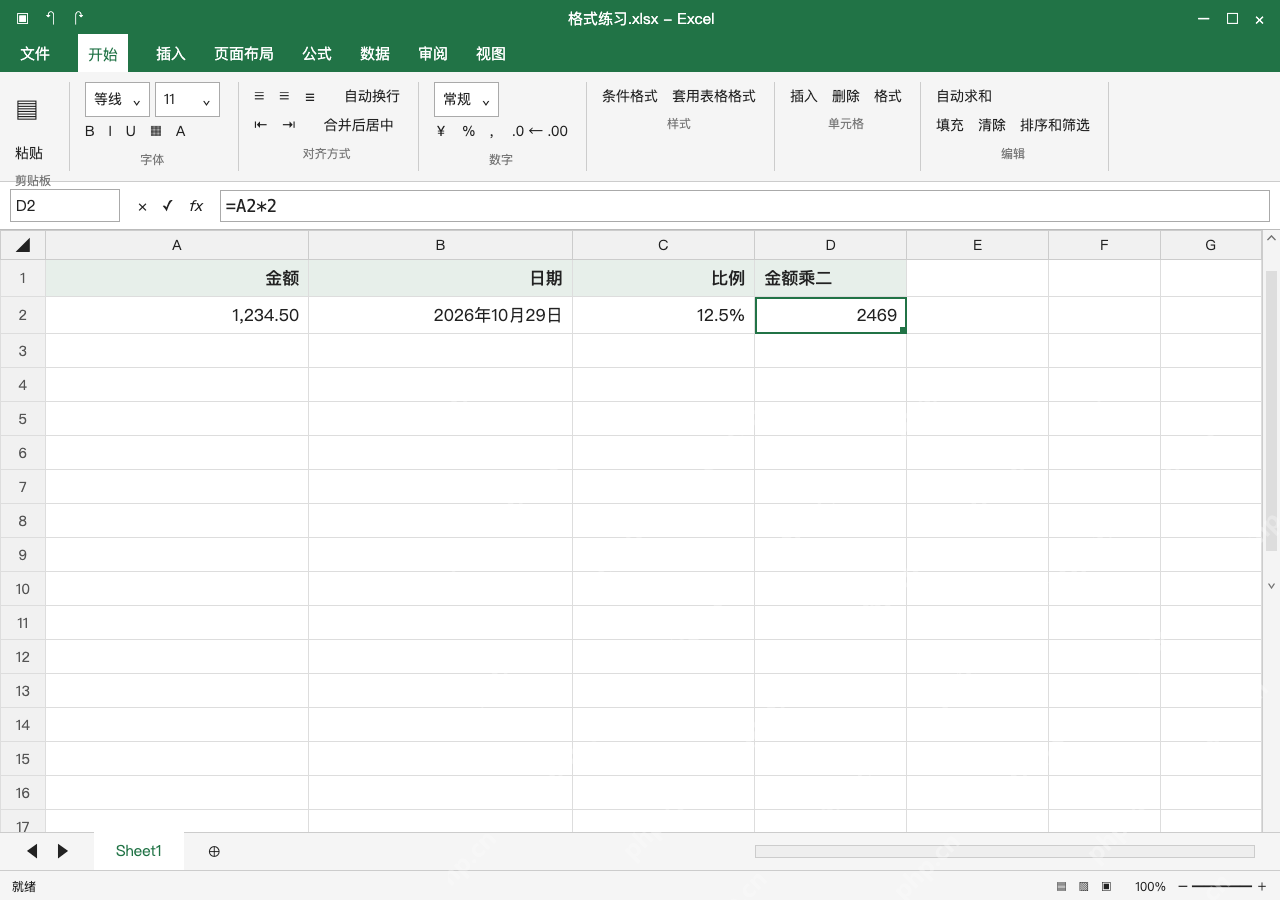Italicize text with the I button
Image resolution: width=1280 pixels, height=900 pixels.
110,131
